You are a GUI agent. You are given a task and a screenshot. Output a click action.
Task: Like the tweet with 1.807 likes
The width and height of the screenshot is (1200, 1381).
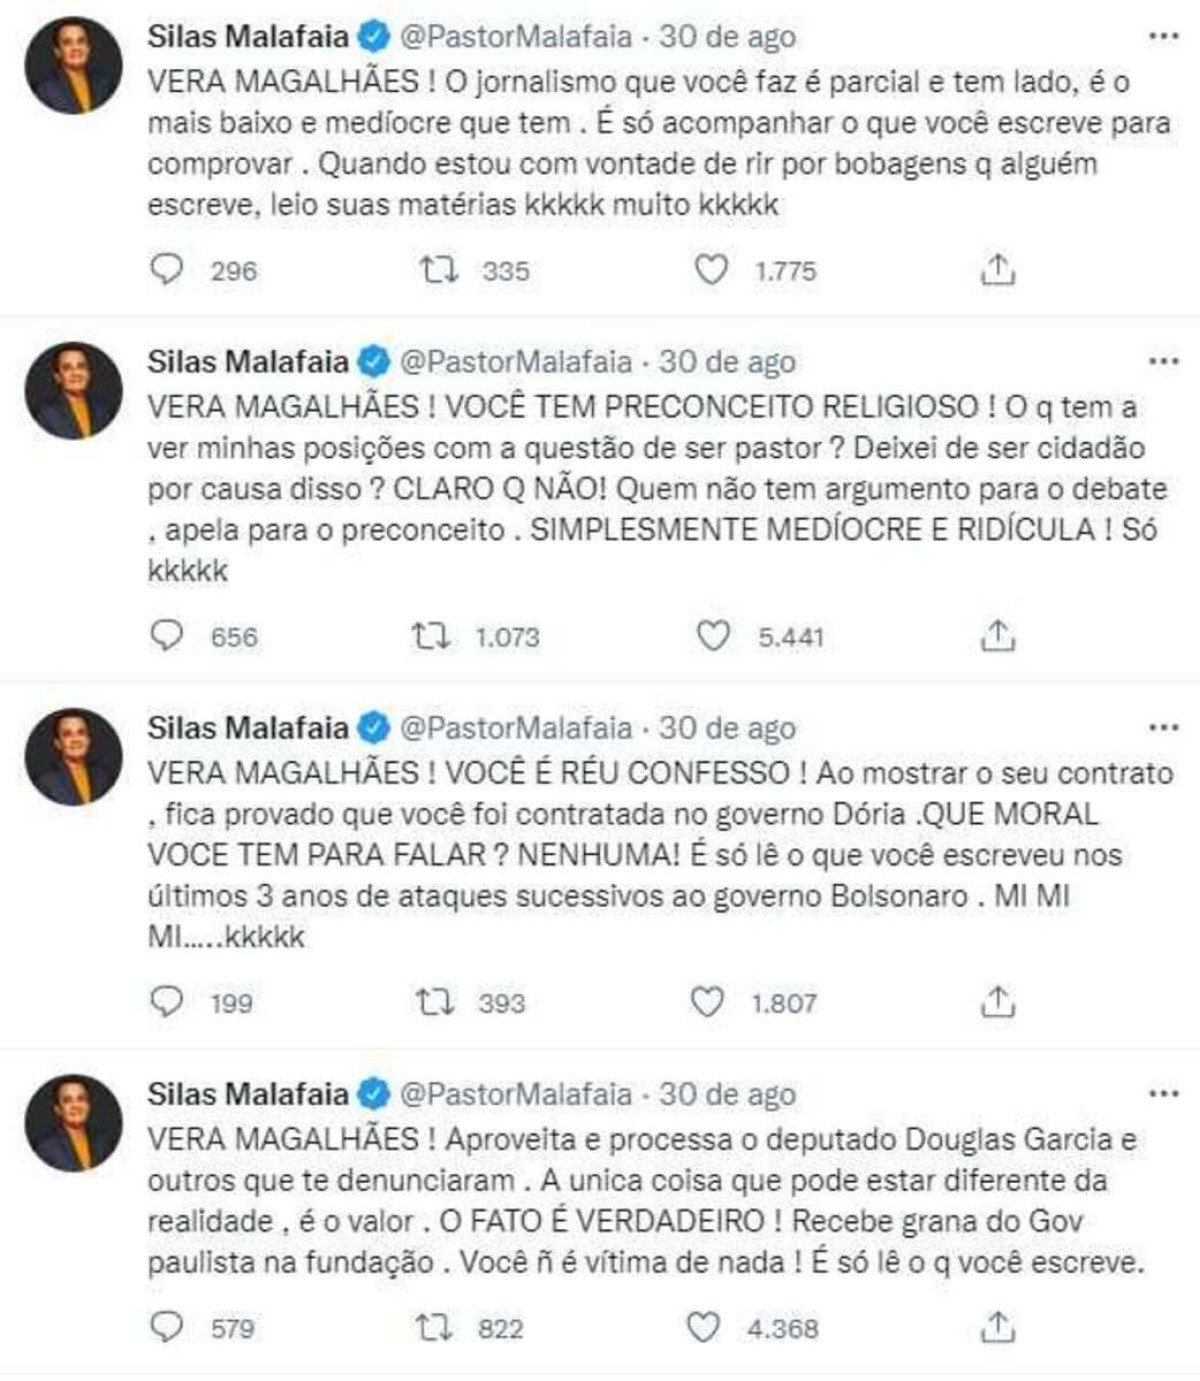[708, 1002]
